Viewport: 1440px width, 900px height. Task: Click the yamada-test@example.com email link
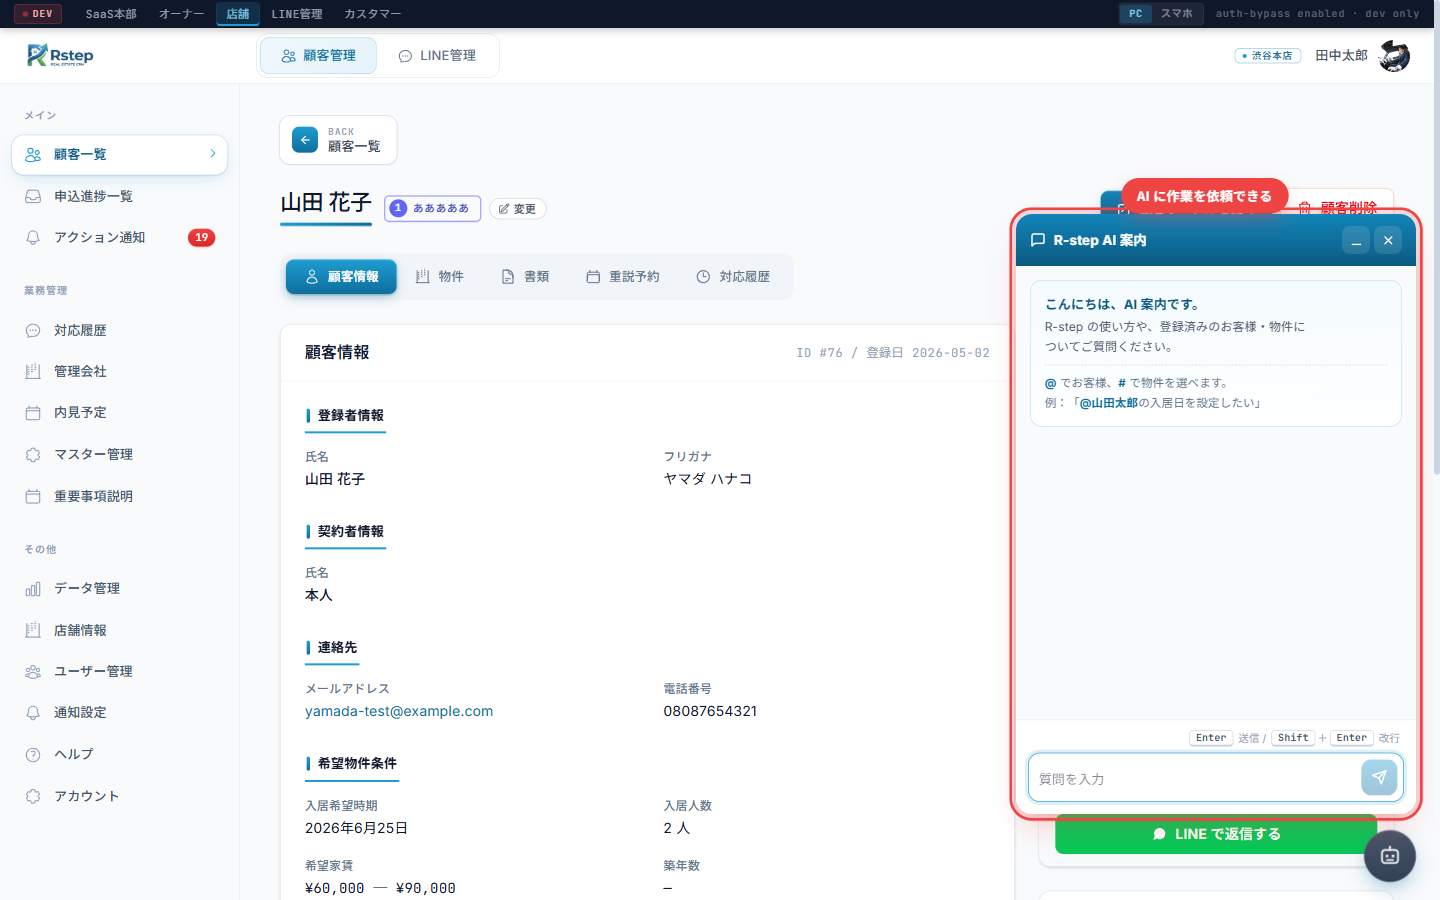click(399, 711)
